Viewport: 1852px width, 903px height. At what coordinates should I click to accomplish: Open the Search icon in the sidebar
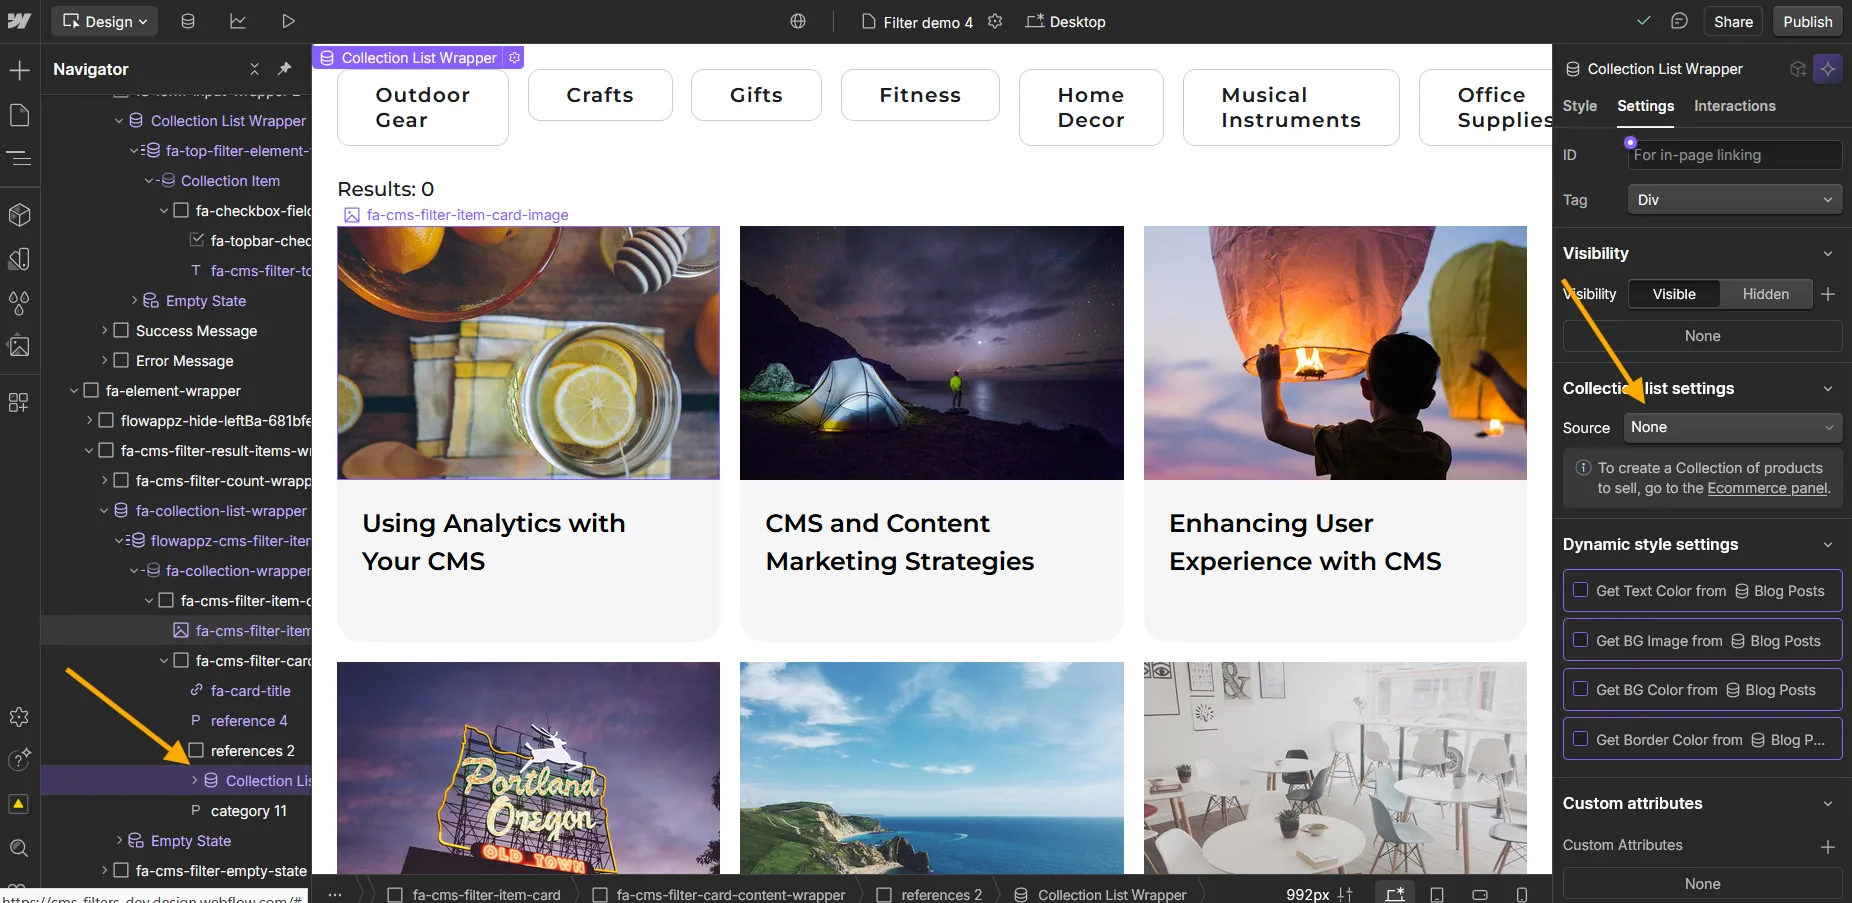click(19, 848)
